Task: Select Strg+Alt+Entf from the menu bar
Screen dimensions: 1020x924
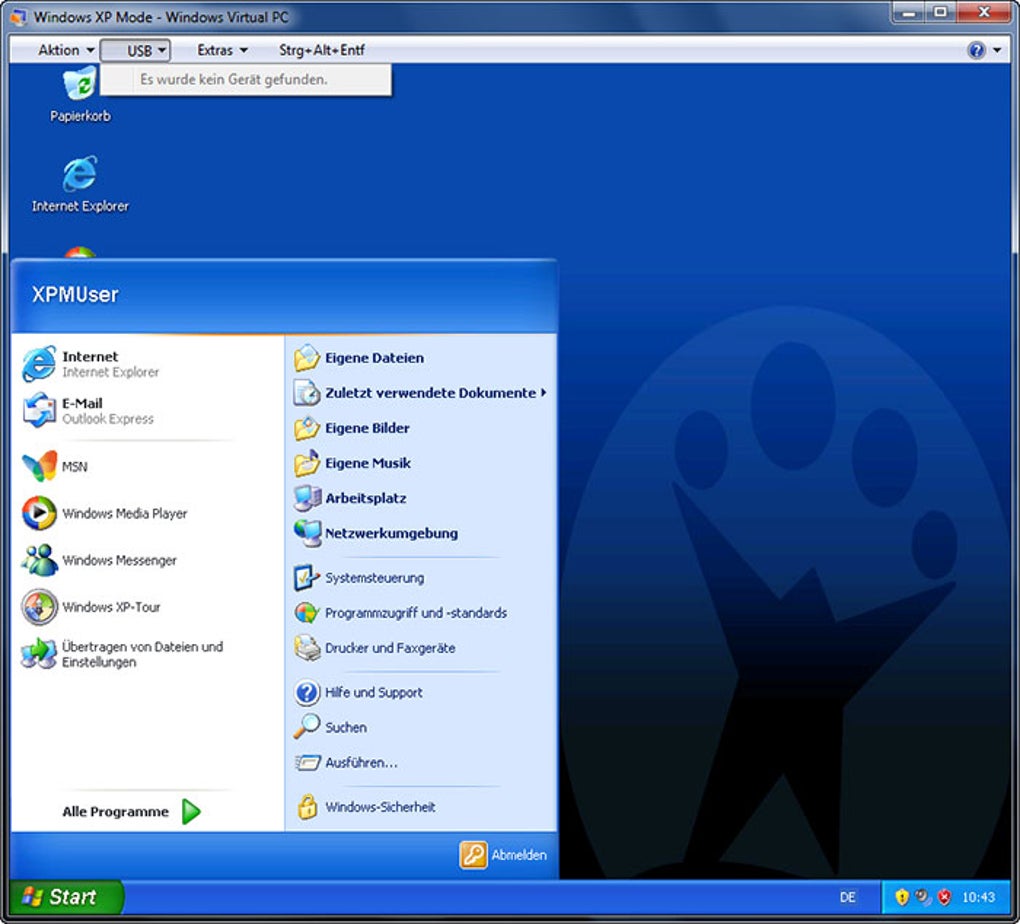Action: tap(322, 50)
